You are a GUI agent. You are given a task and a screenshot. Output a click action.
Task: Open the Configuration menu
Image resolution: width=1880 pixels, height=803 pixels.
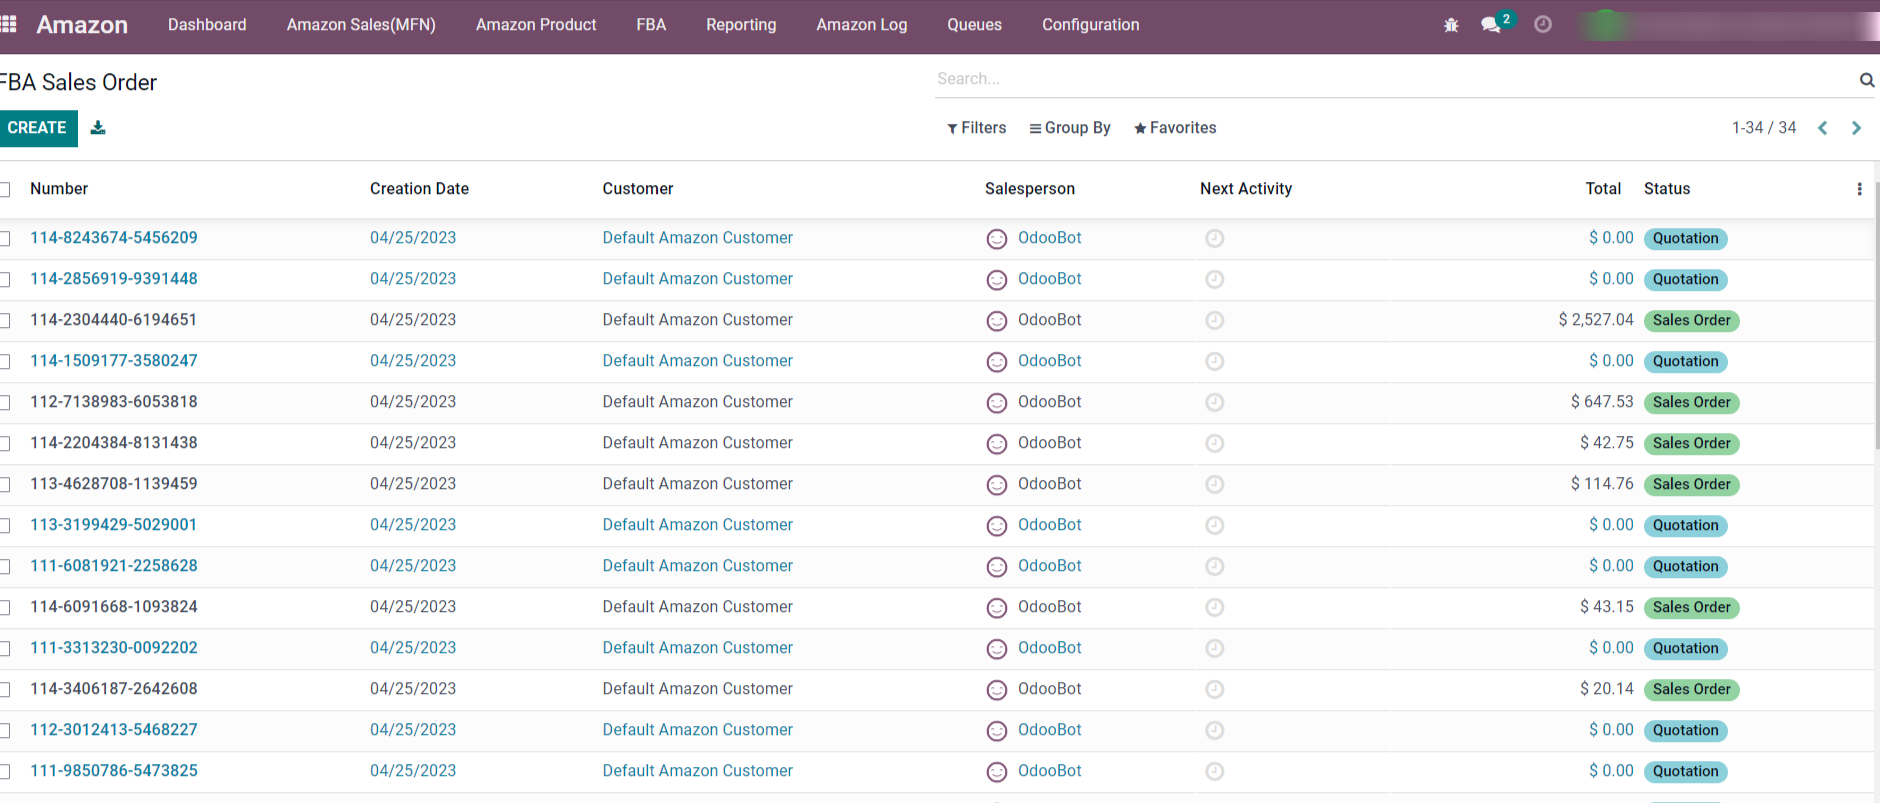pos(1090,25)
